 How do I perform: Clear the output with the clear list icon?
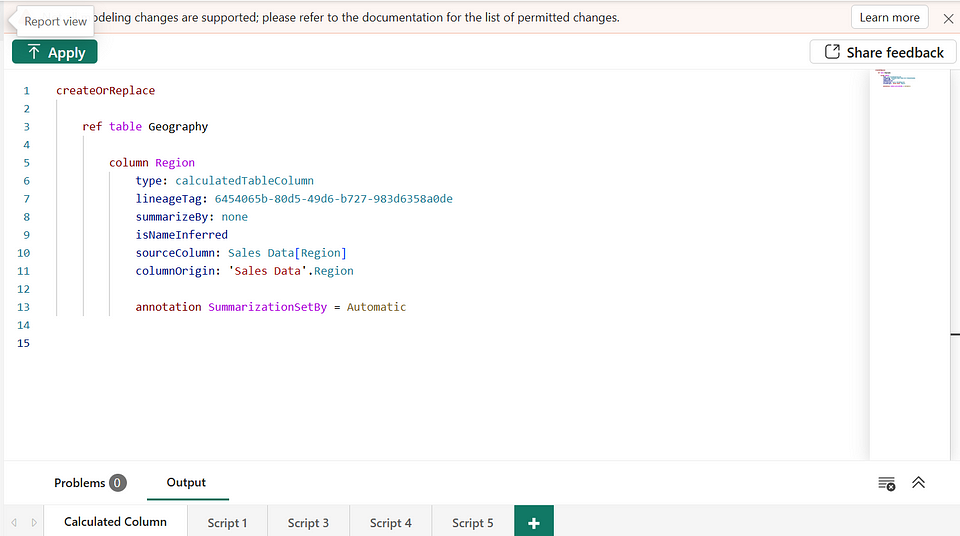[887, 483]
